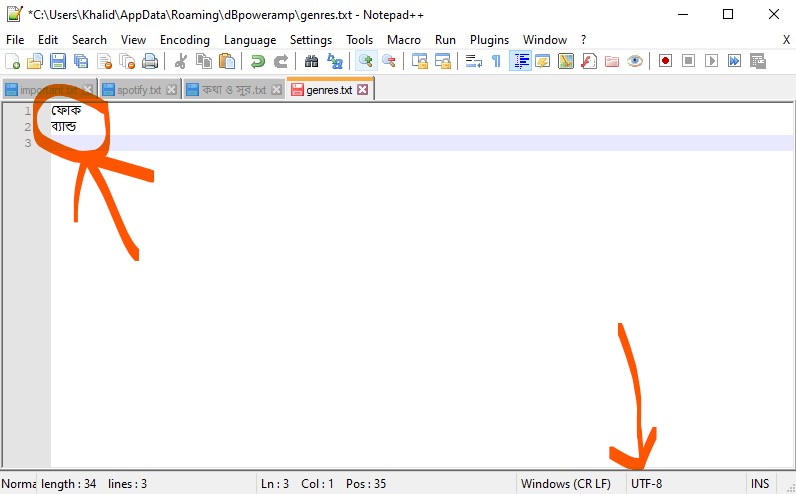Screen dimensions: 796x494
Task: Toggle Word wrap in the toolbar
Action: (474, 61)
